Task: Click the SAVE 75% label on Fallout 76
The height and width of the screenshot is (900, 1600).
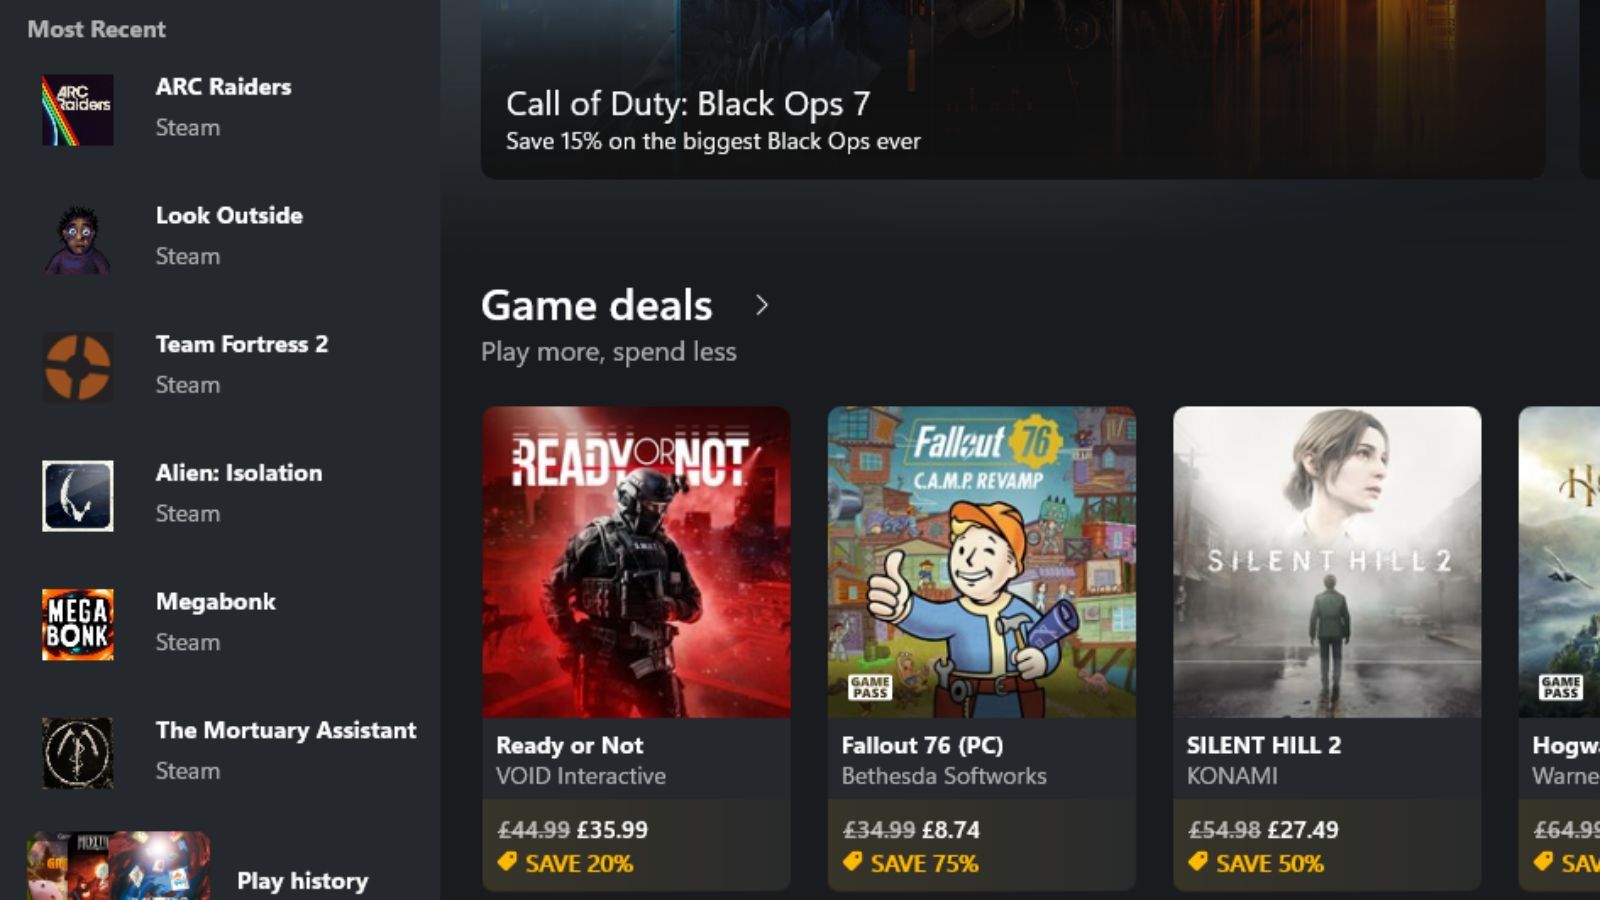Action: pyautogui.click(x=924, y=863)
